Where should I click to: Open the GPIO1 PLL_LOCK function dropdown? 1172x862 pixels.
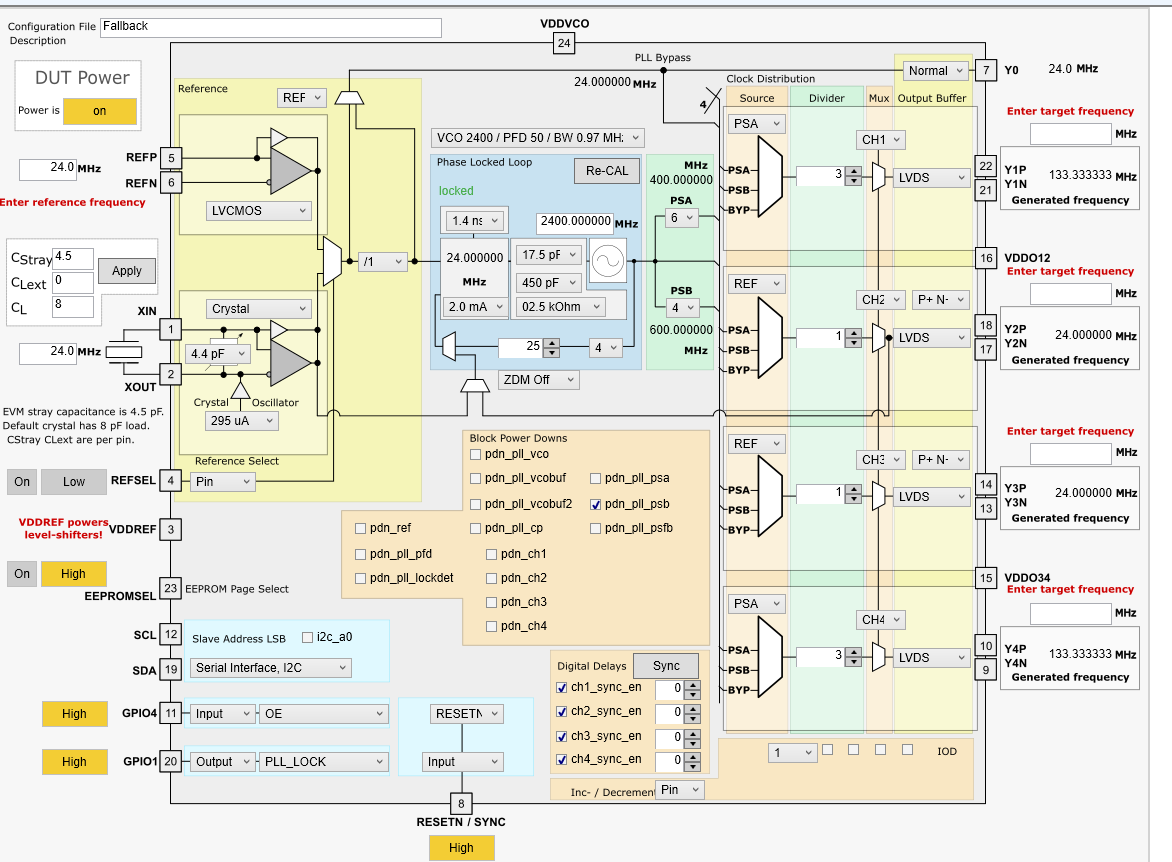tap(323, 762)
